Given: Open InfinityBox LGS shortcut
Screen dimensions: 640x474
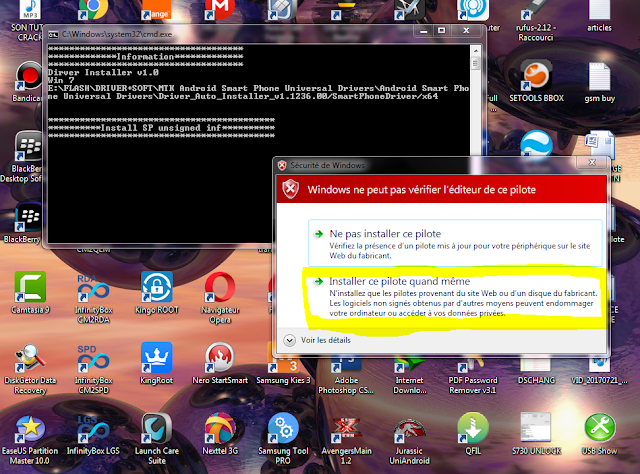Looking at the screenshot, I should click(93, 434).
